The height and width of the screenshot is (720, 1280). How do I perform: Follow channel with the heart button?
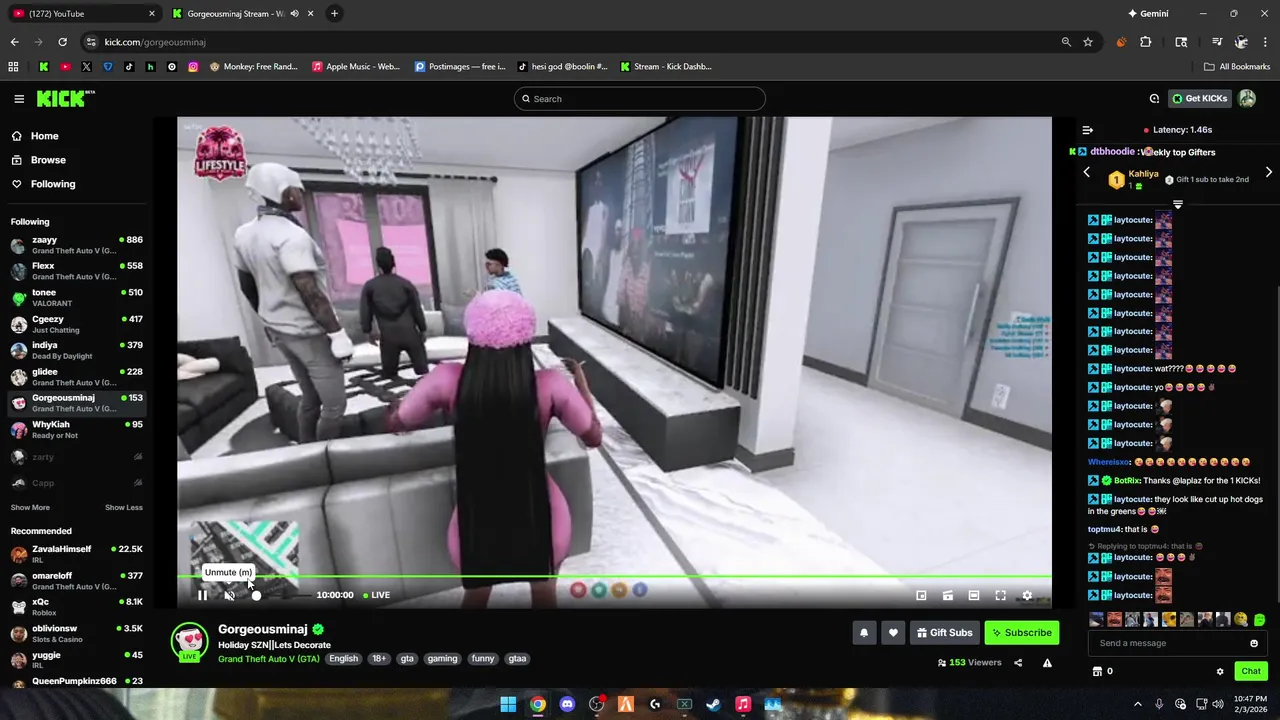pyautogui.click(x=893, y=633)
